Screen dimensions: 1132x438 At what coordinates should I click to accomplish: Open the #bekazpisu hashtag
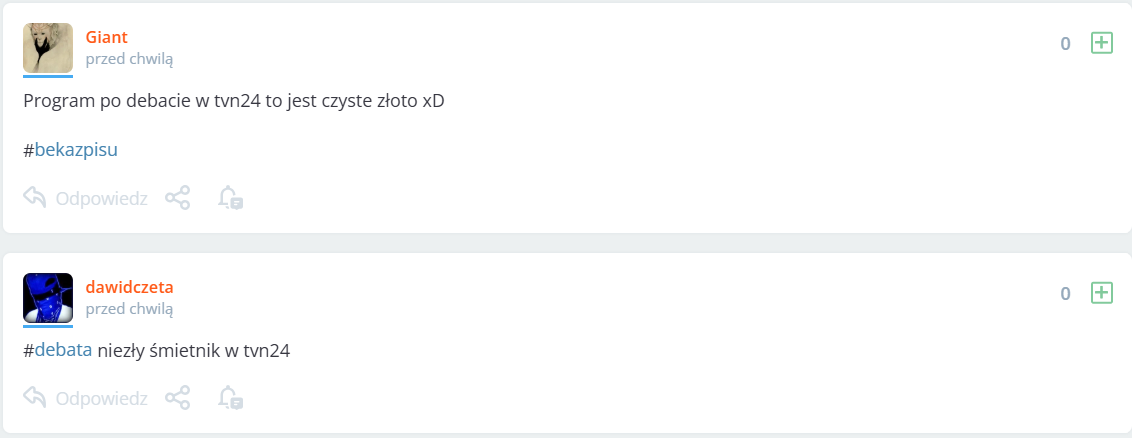76,150
